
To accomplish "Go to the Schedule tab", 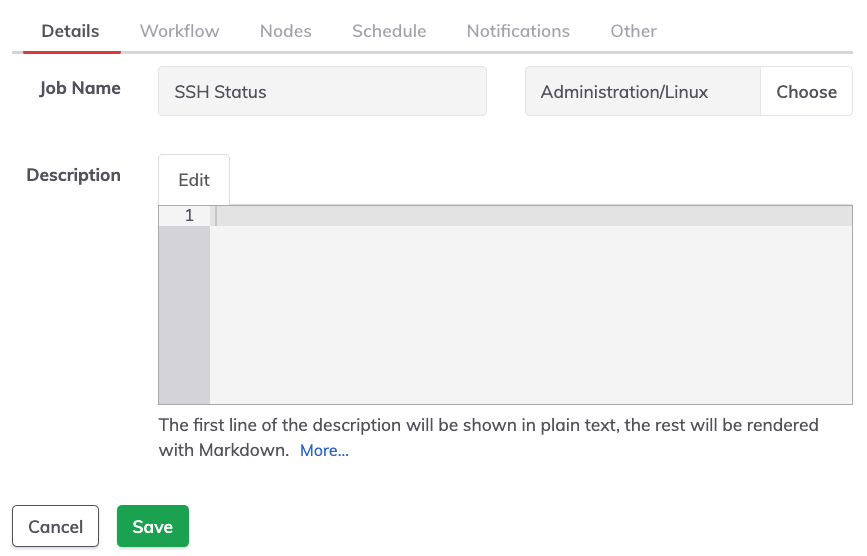I will [389, 31].
